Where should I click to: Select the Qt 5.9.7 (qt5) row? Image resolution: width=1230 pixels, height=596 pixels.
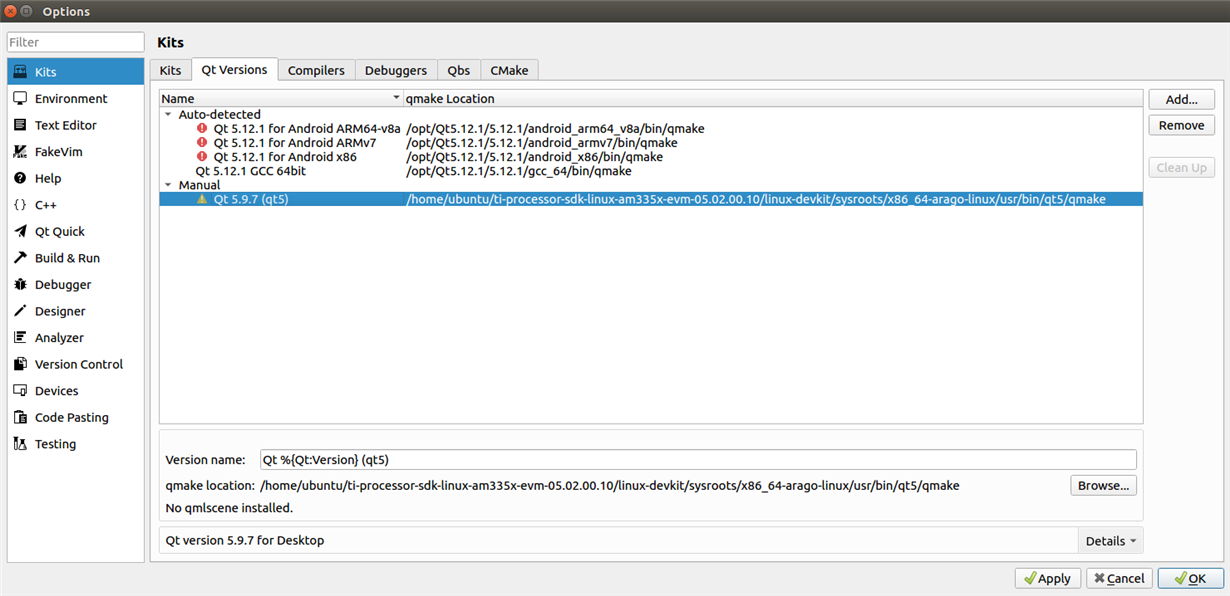651,199
